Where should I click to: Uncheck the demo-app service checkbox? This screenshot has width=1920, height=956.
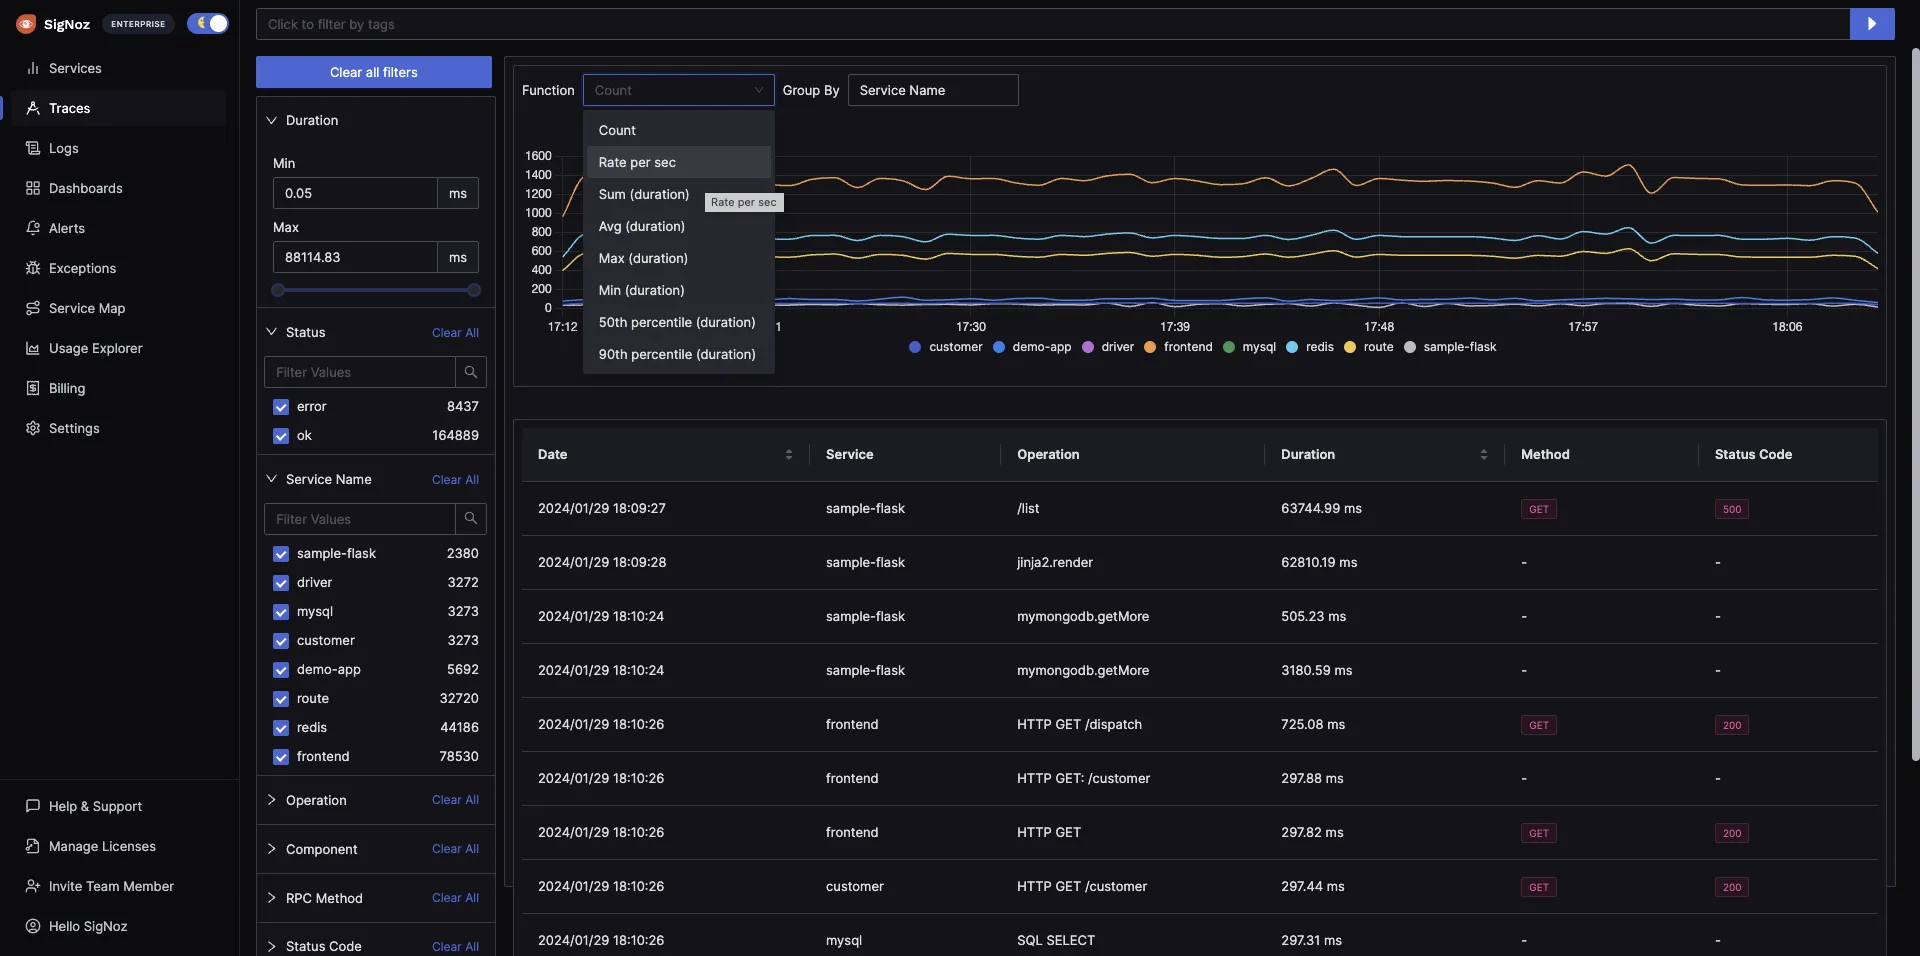point(281,670)
